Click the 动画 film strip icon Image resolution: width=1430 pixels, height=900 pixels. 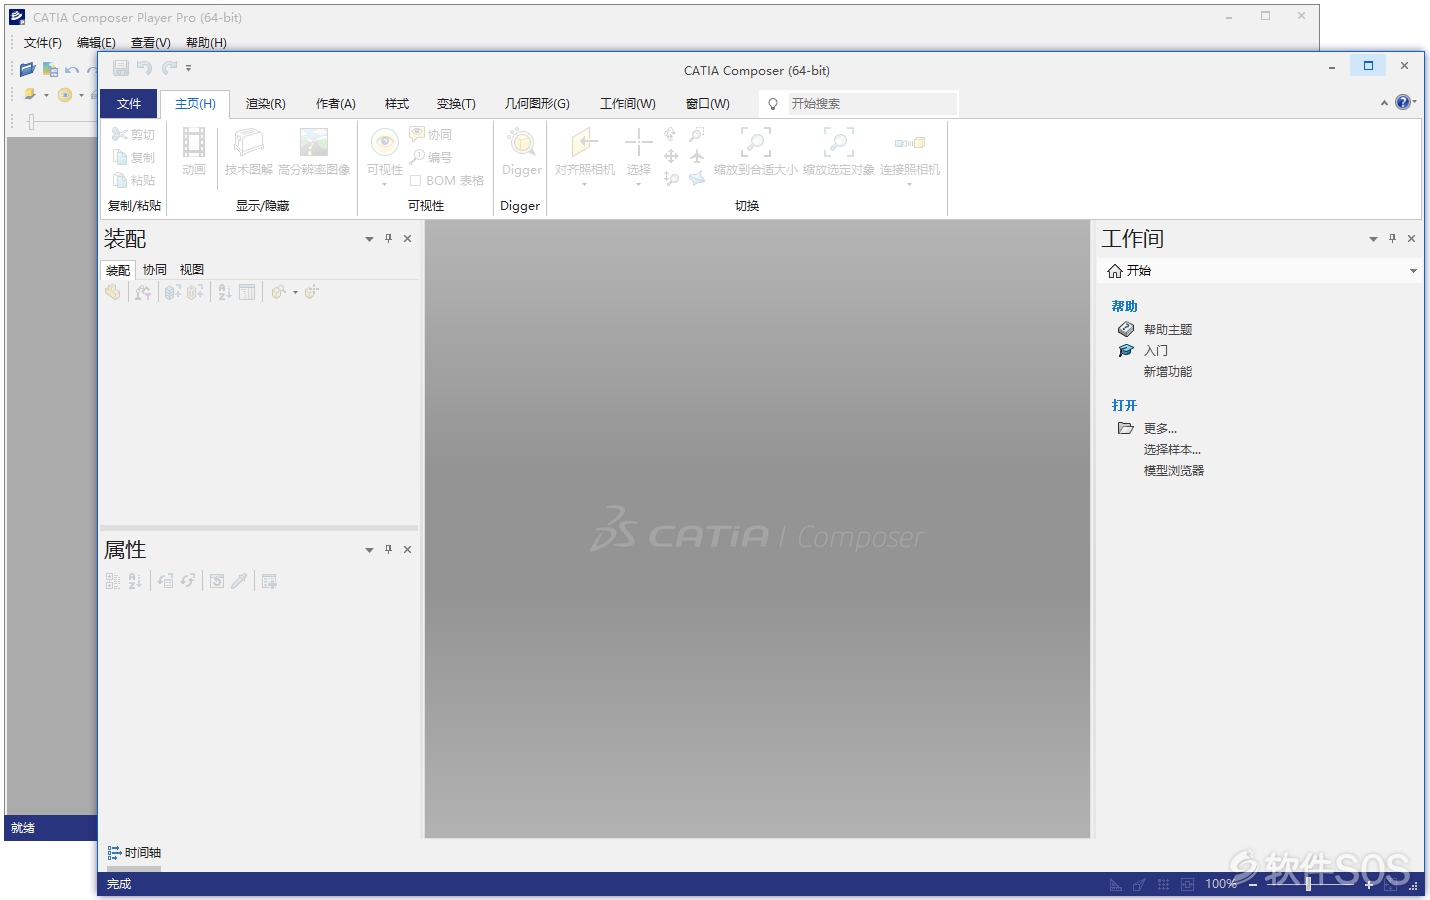click(x=194, y=142)
